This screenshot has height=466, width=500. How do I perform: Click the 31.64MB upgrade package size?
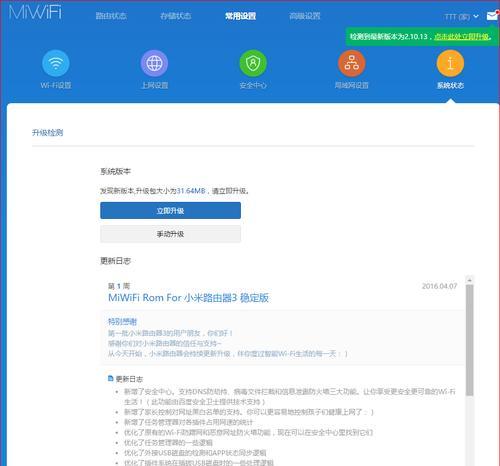(191, 191)
